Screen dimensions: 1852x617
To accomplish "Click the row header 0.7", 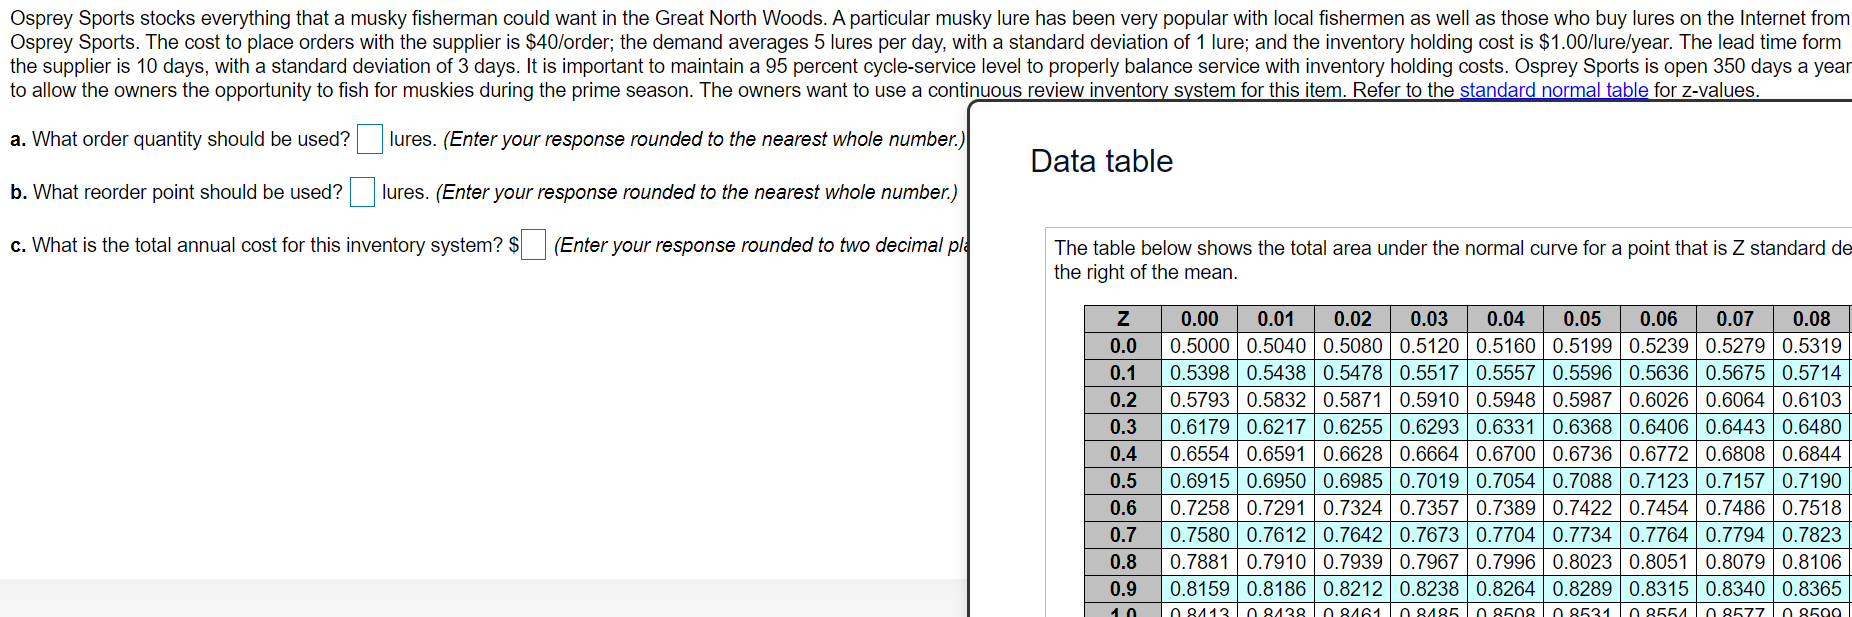I will click(x=1123, y=535).
